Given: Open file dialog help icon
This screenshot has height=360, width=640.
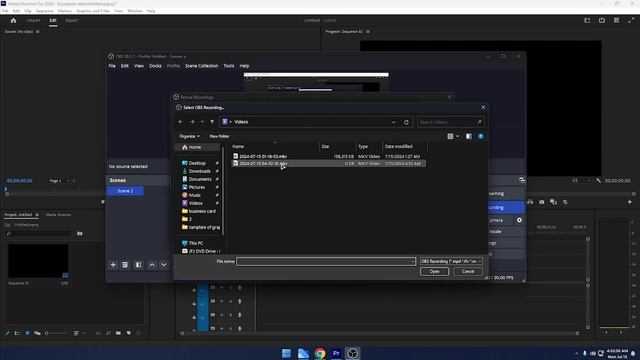Looking at the screenshot, I should (x=481, y=136).
